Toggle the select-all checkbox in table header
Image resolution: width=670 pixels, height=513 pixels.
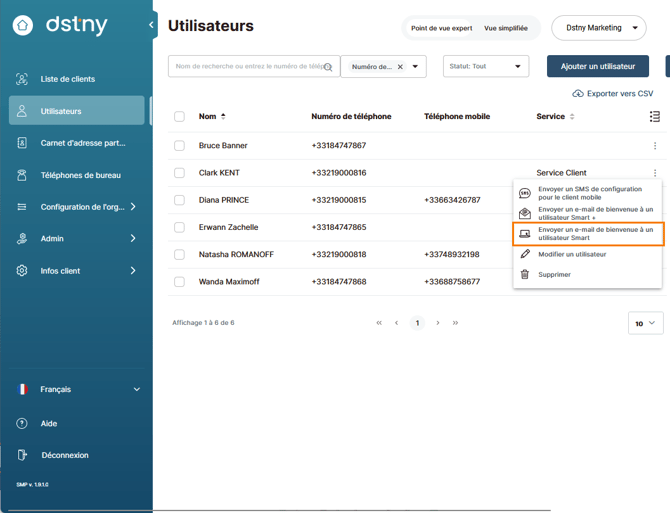[x=179, y=117]
